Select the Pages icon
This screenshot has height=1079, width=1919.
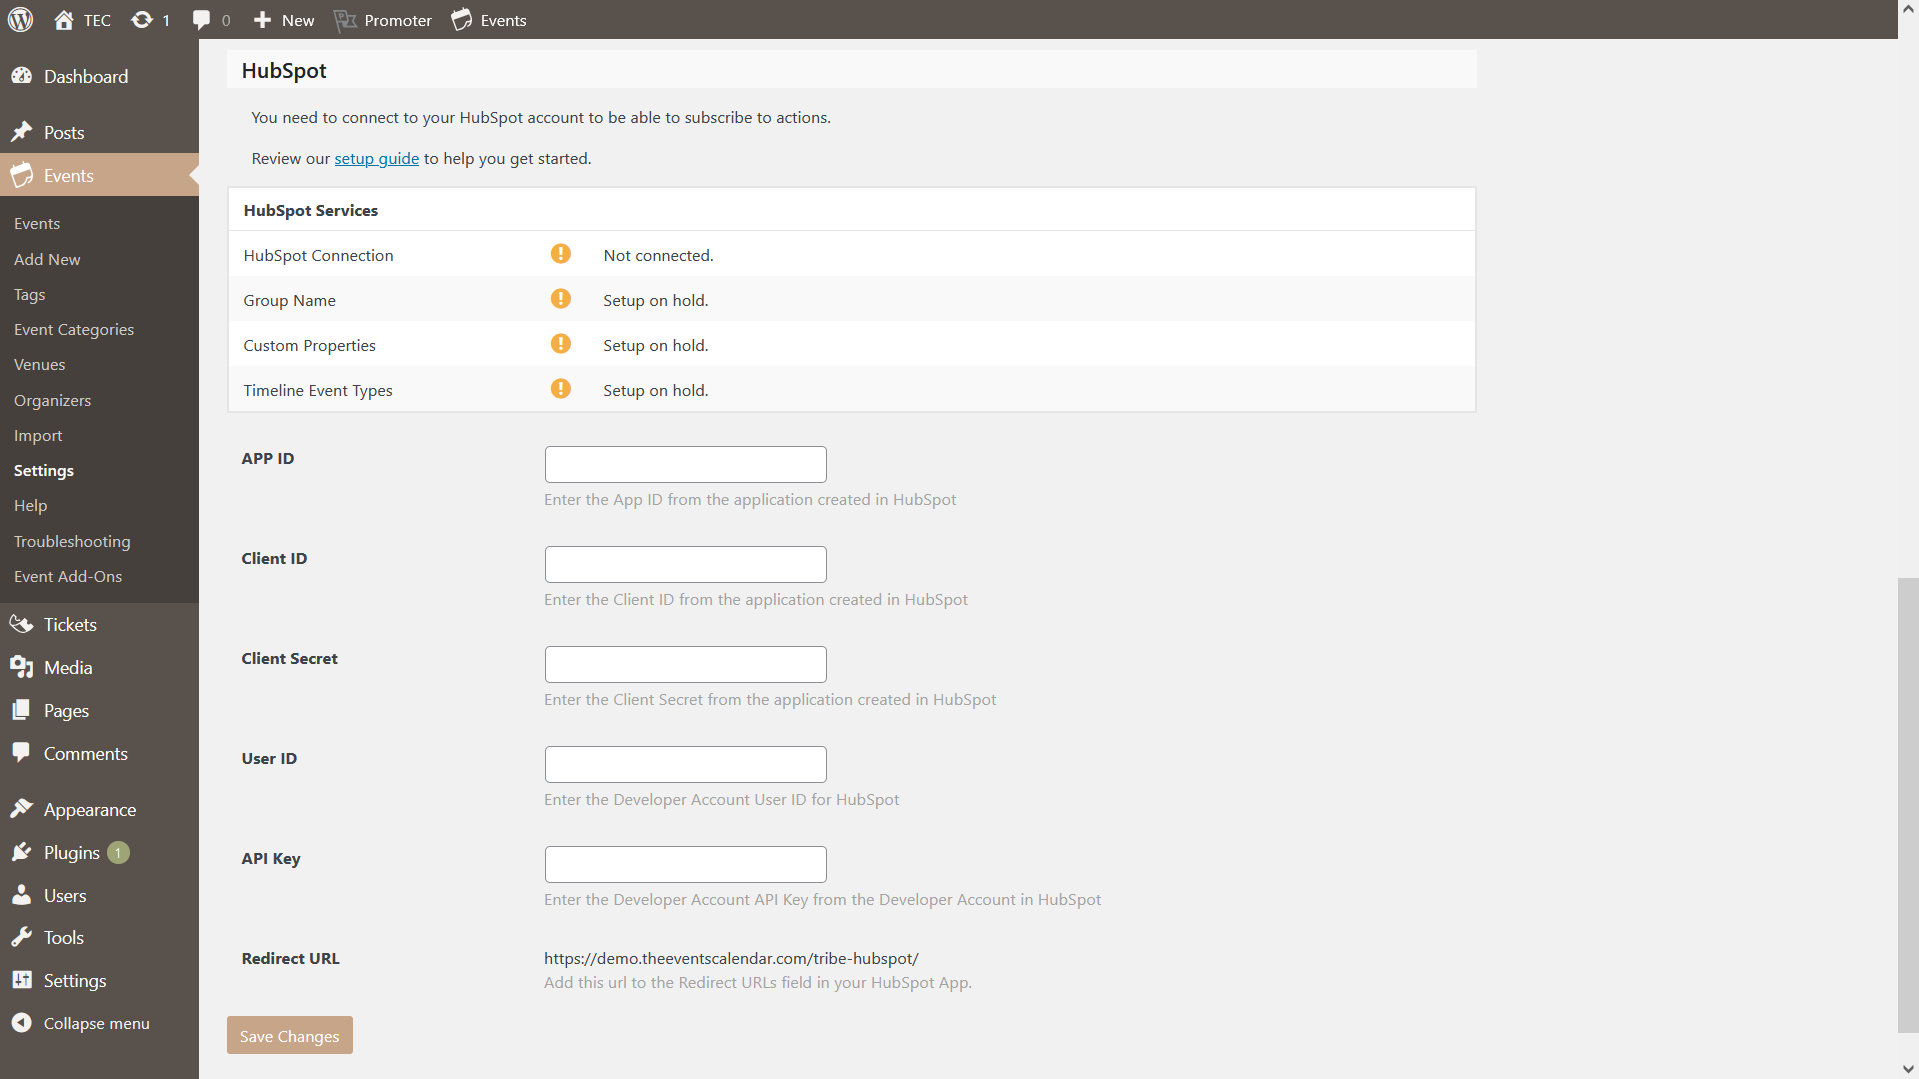(22, 710)
